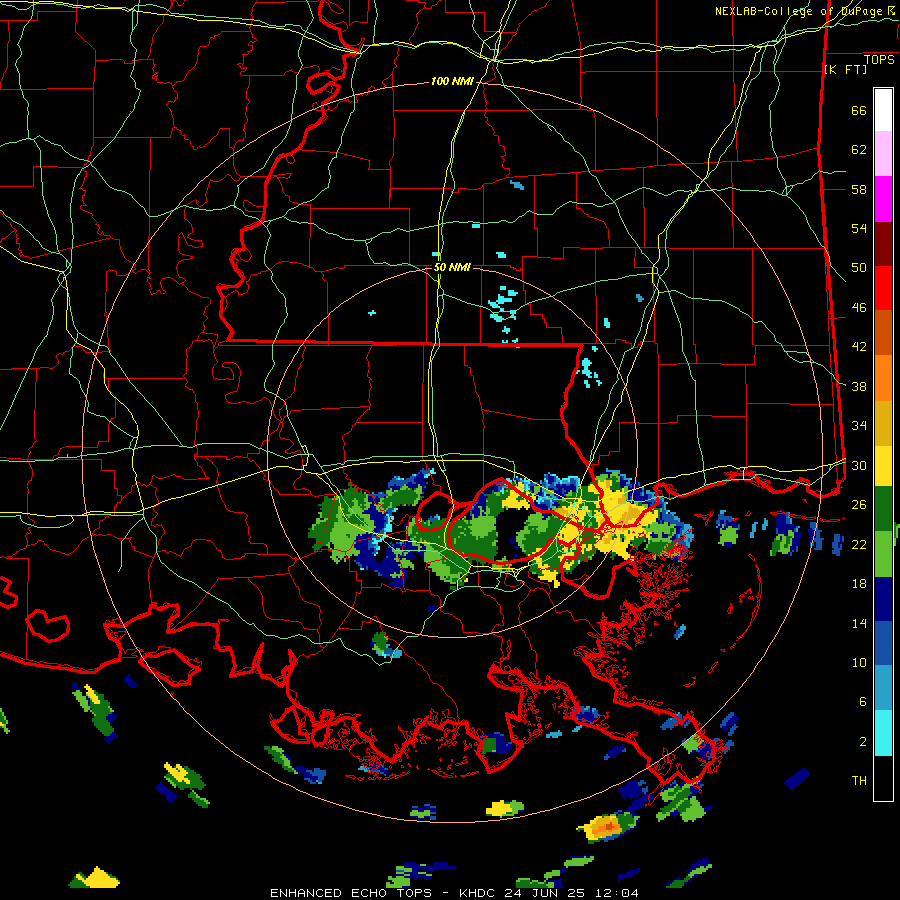The image size is (900, 900).
Task: Click the 30 value on the legend
Action: coord(859,465)
